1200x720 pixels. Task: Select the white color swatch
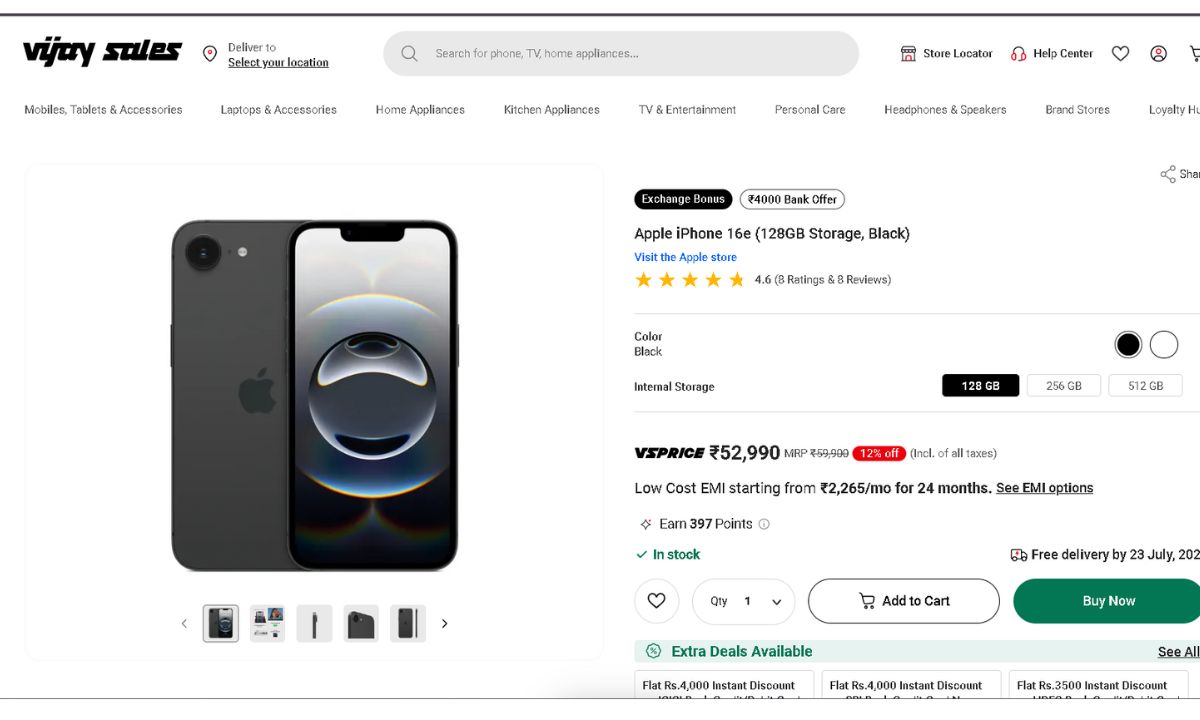click(x=1163, y=345)
